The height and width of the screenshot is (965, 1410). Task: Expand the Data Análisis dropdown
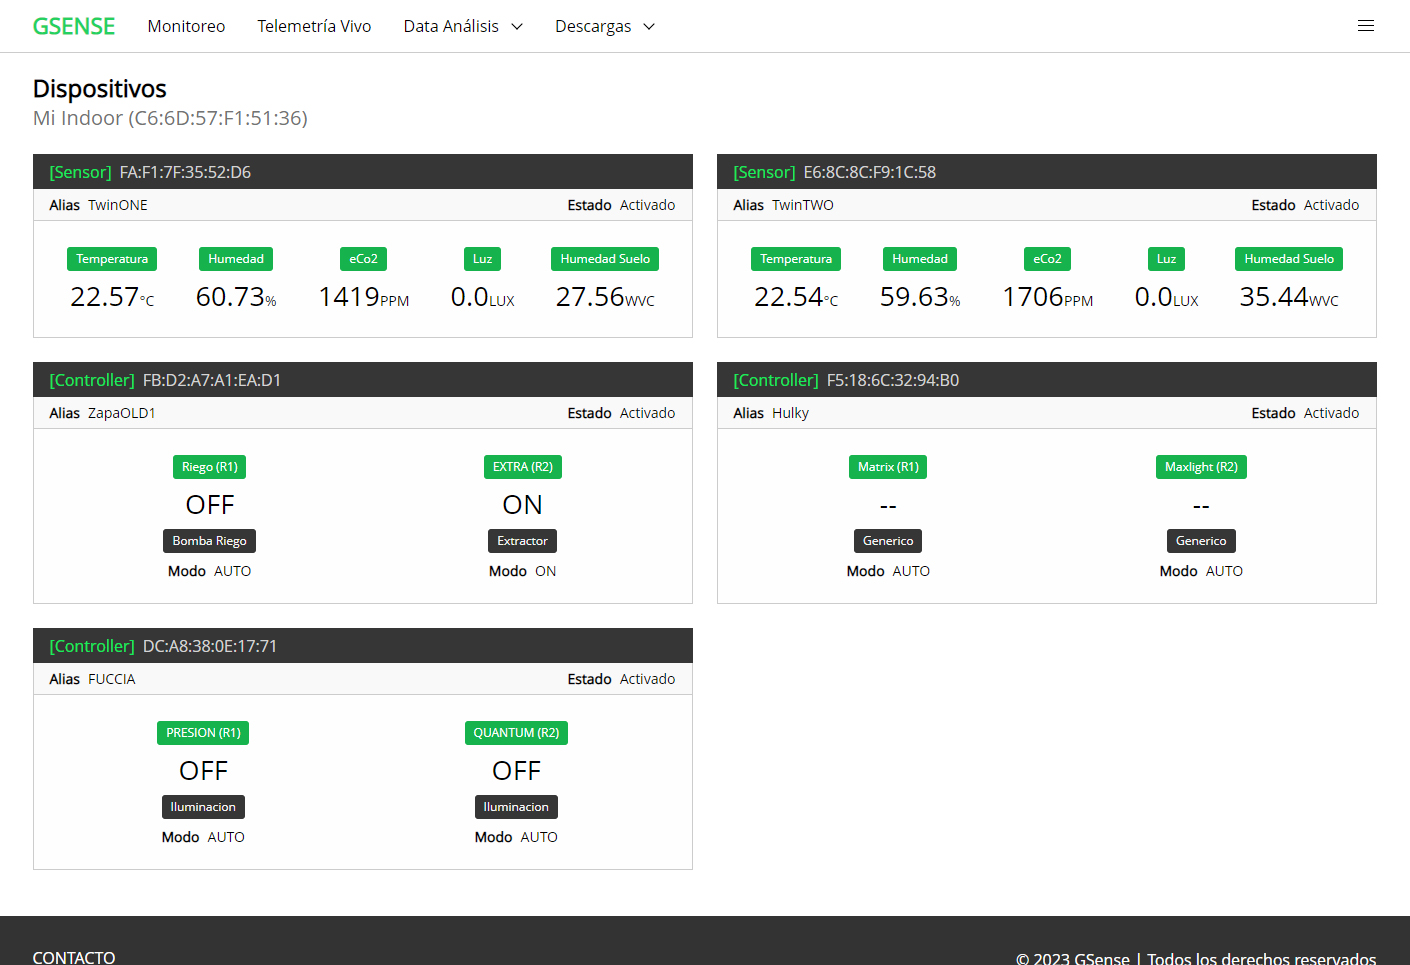coord(462,26)
